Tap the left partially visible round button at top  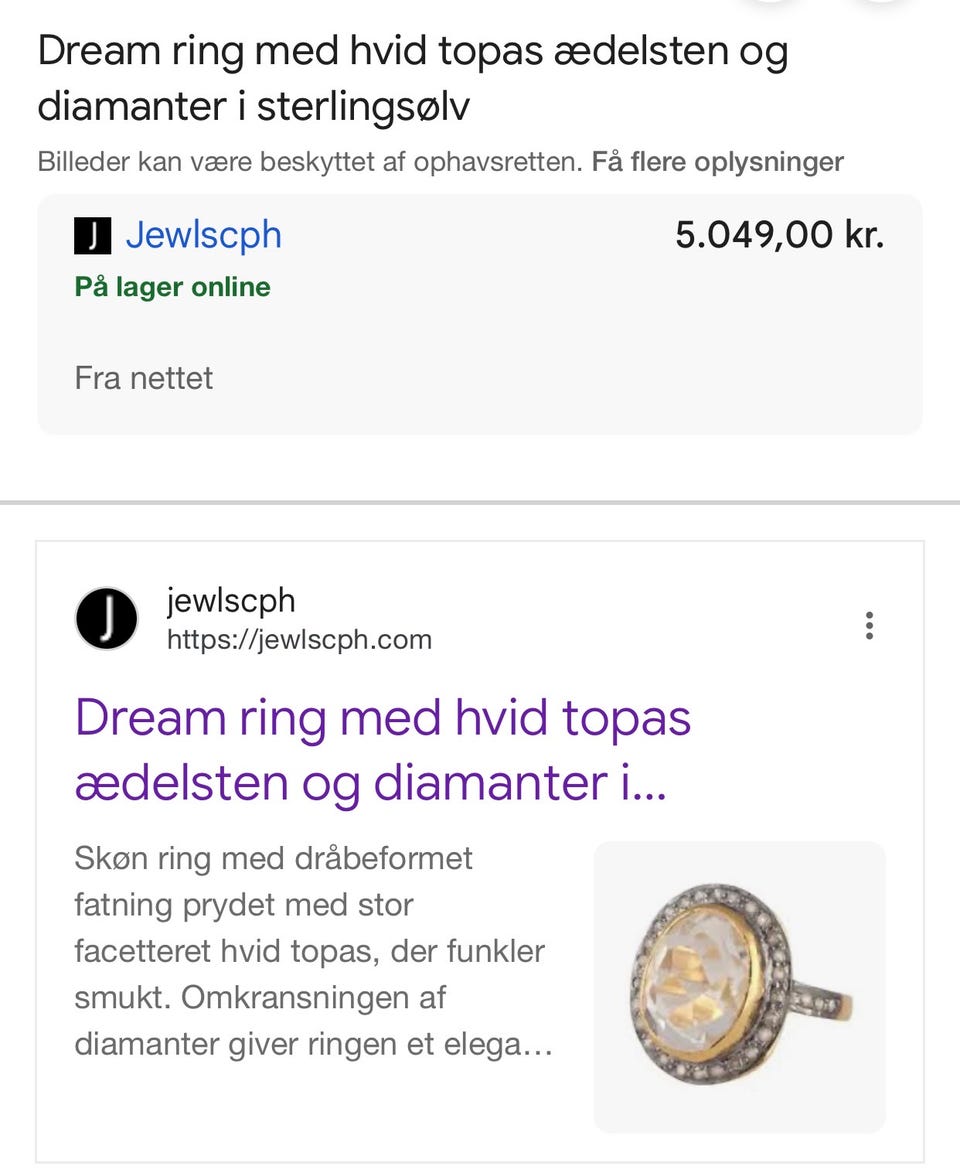(771, 3)
